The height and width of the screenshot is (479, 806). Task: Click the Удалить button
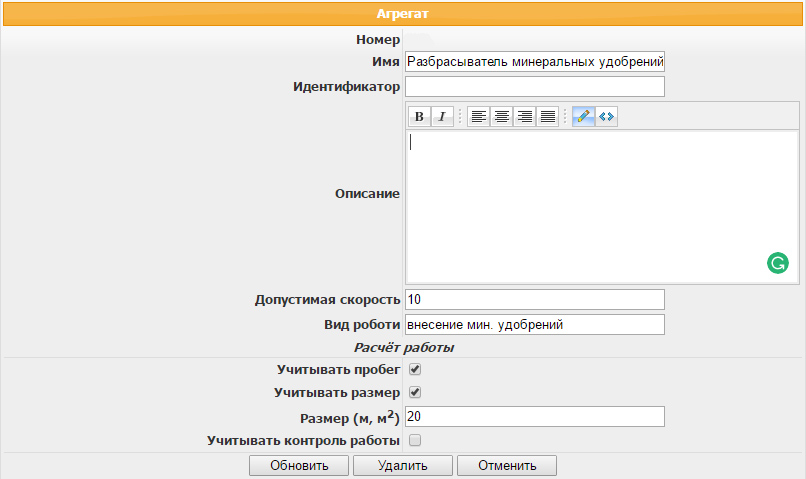tap(403, 466)
